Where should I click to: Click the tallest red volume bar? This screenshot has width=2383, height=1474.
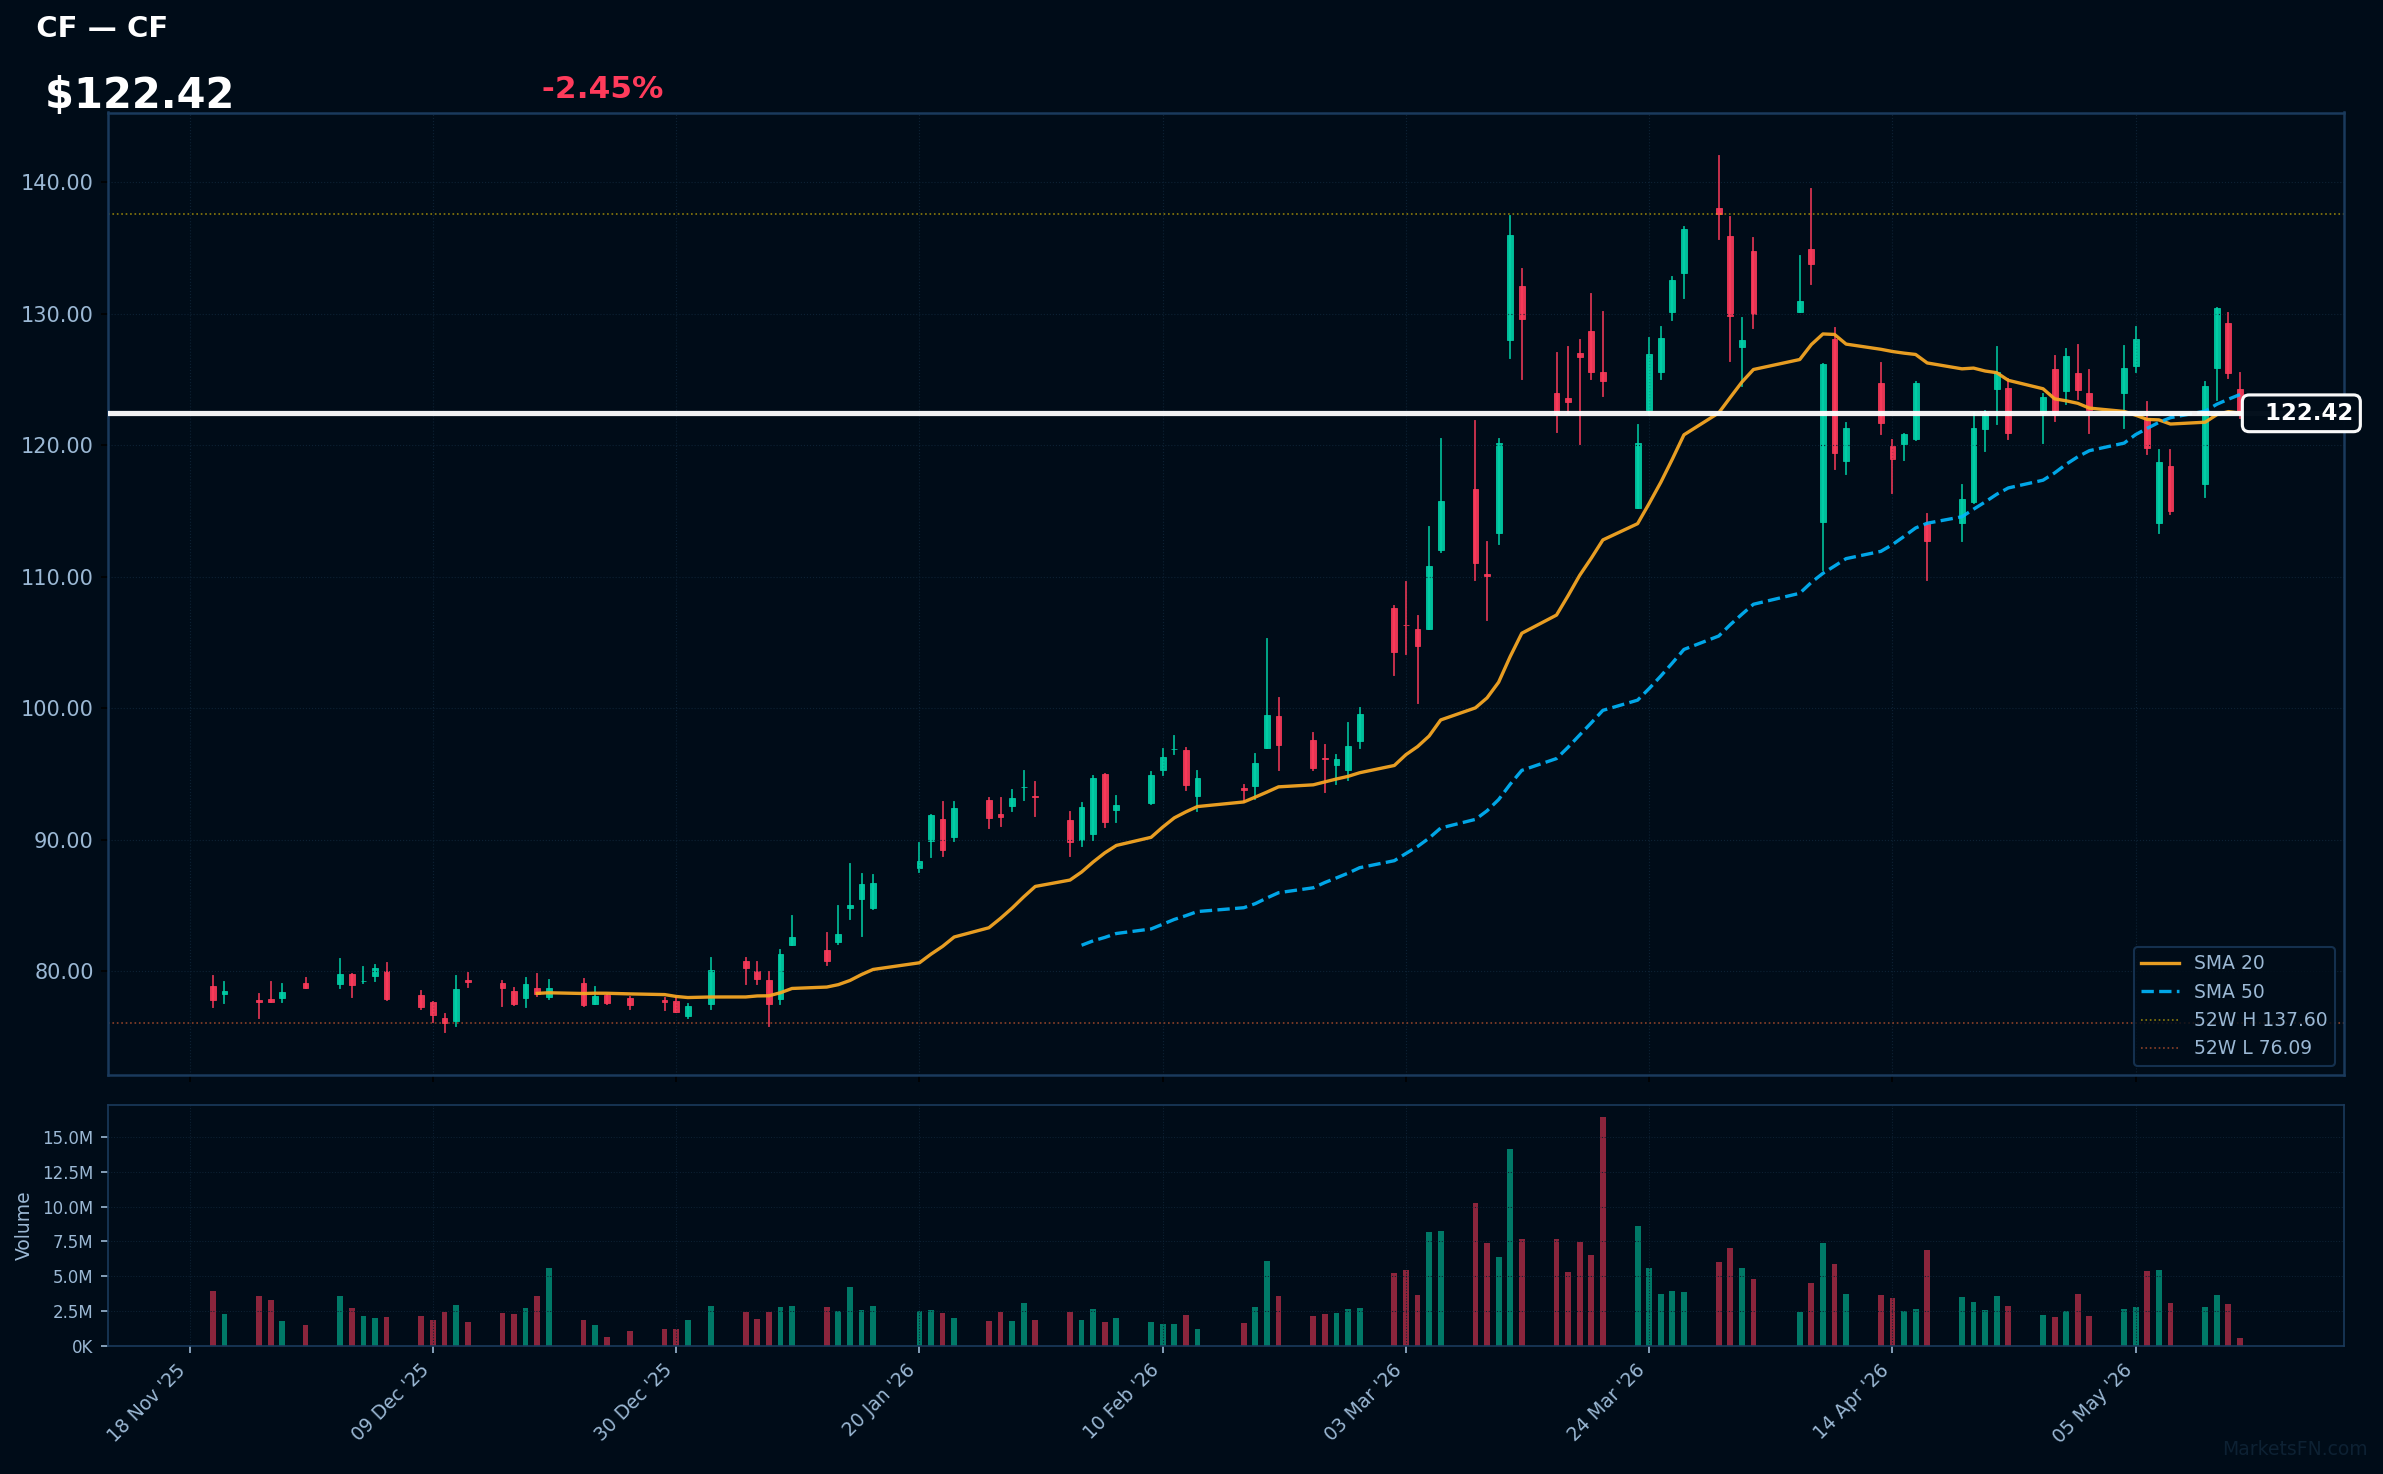coord(1603,1231)
